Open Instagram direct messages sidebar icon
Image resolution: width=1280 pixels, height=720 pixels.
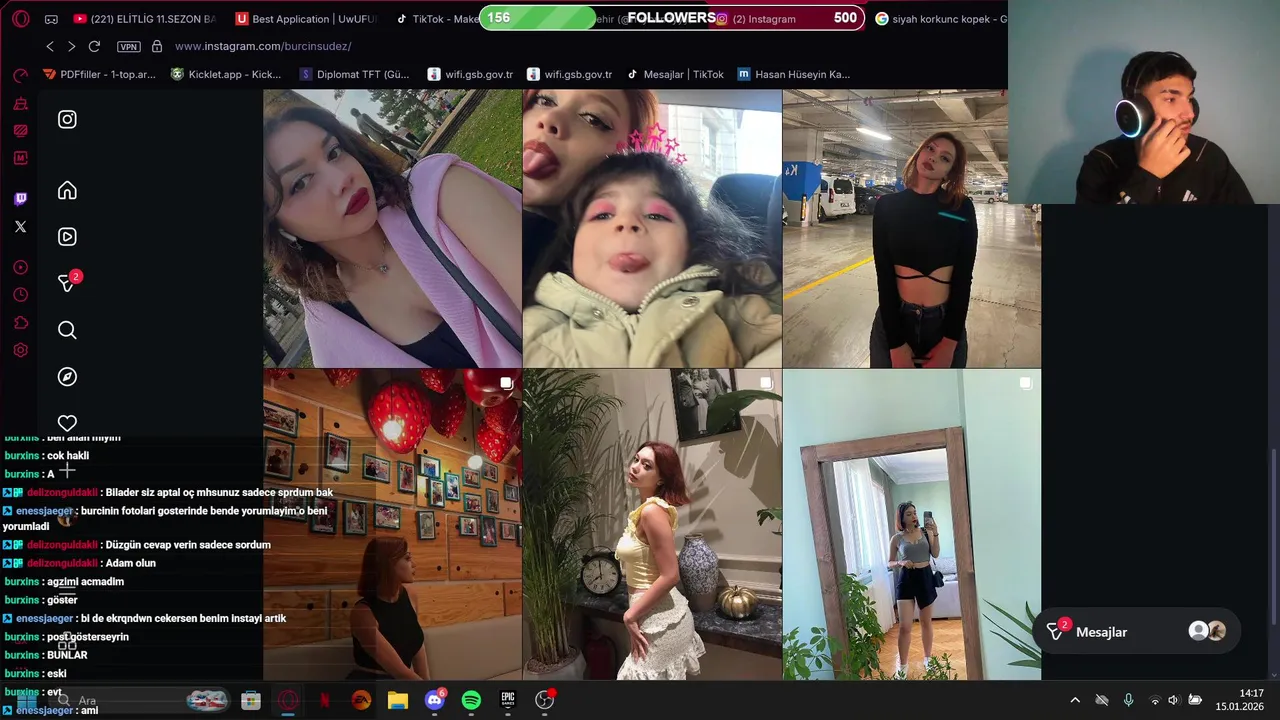coord(67,283)
